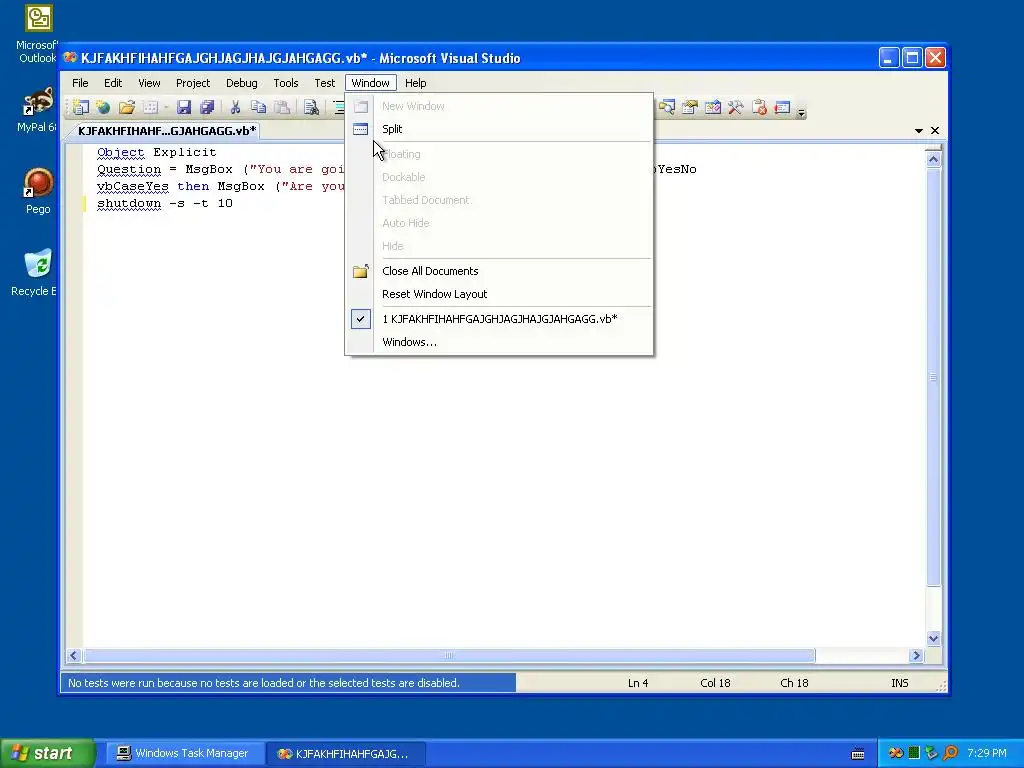Open the Toolbox hammer and wrench icon
The height and width of the screenshot is (768, 1024).
(x=735, y=107)
